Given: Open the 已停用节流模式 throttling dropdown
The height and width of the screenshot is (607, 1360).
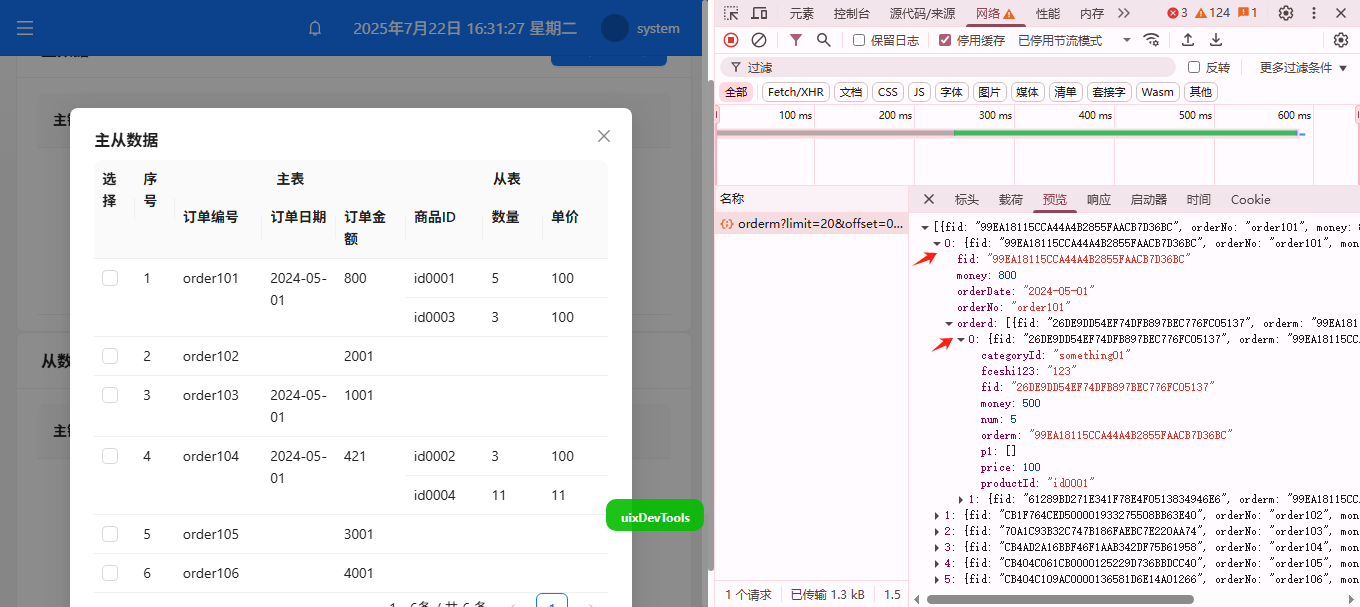Looking at the screenshot, I should 1074,40.
